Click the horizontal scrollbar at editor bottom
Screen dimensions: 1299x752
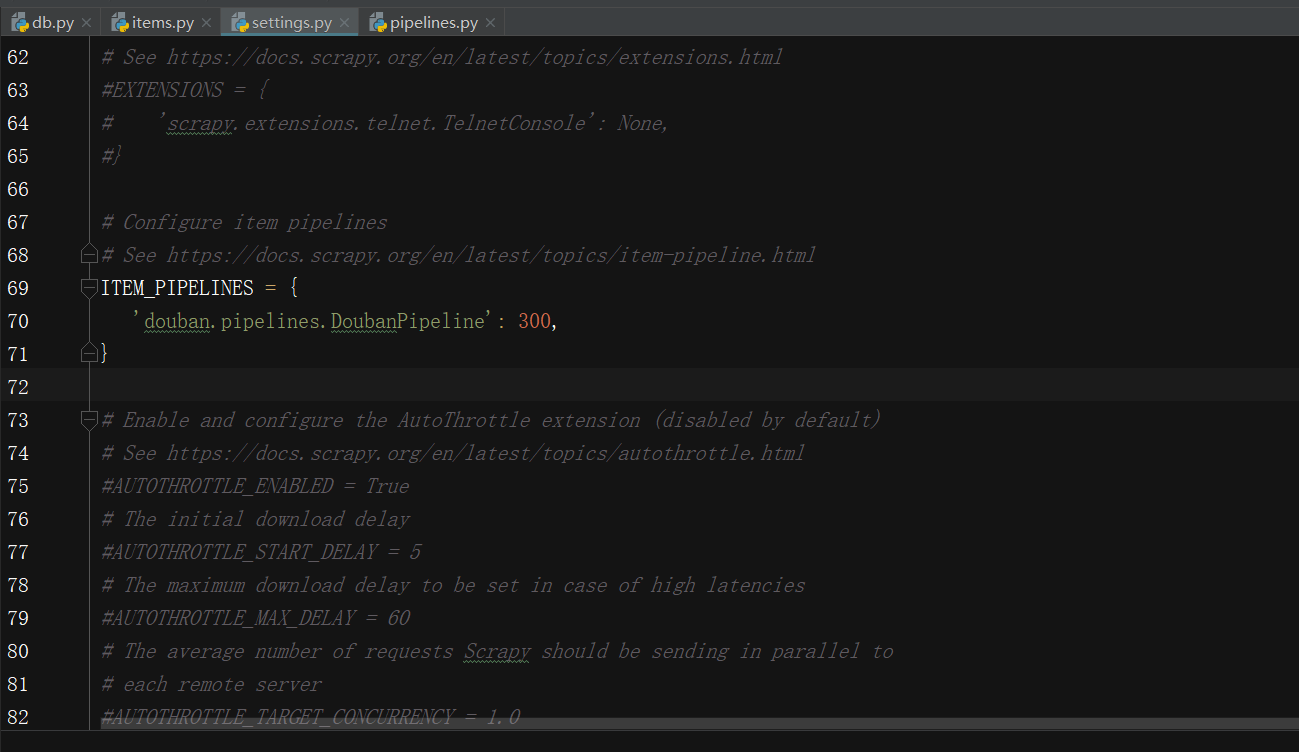pos(699,723)
